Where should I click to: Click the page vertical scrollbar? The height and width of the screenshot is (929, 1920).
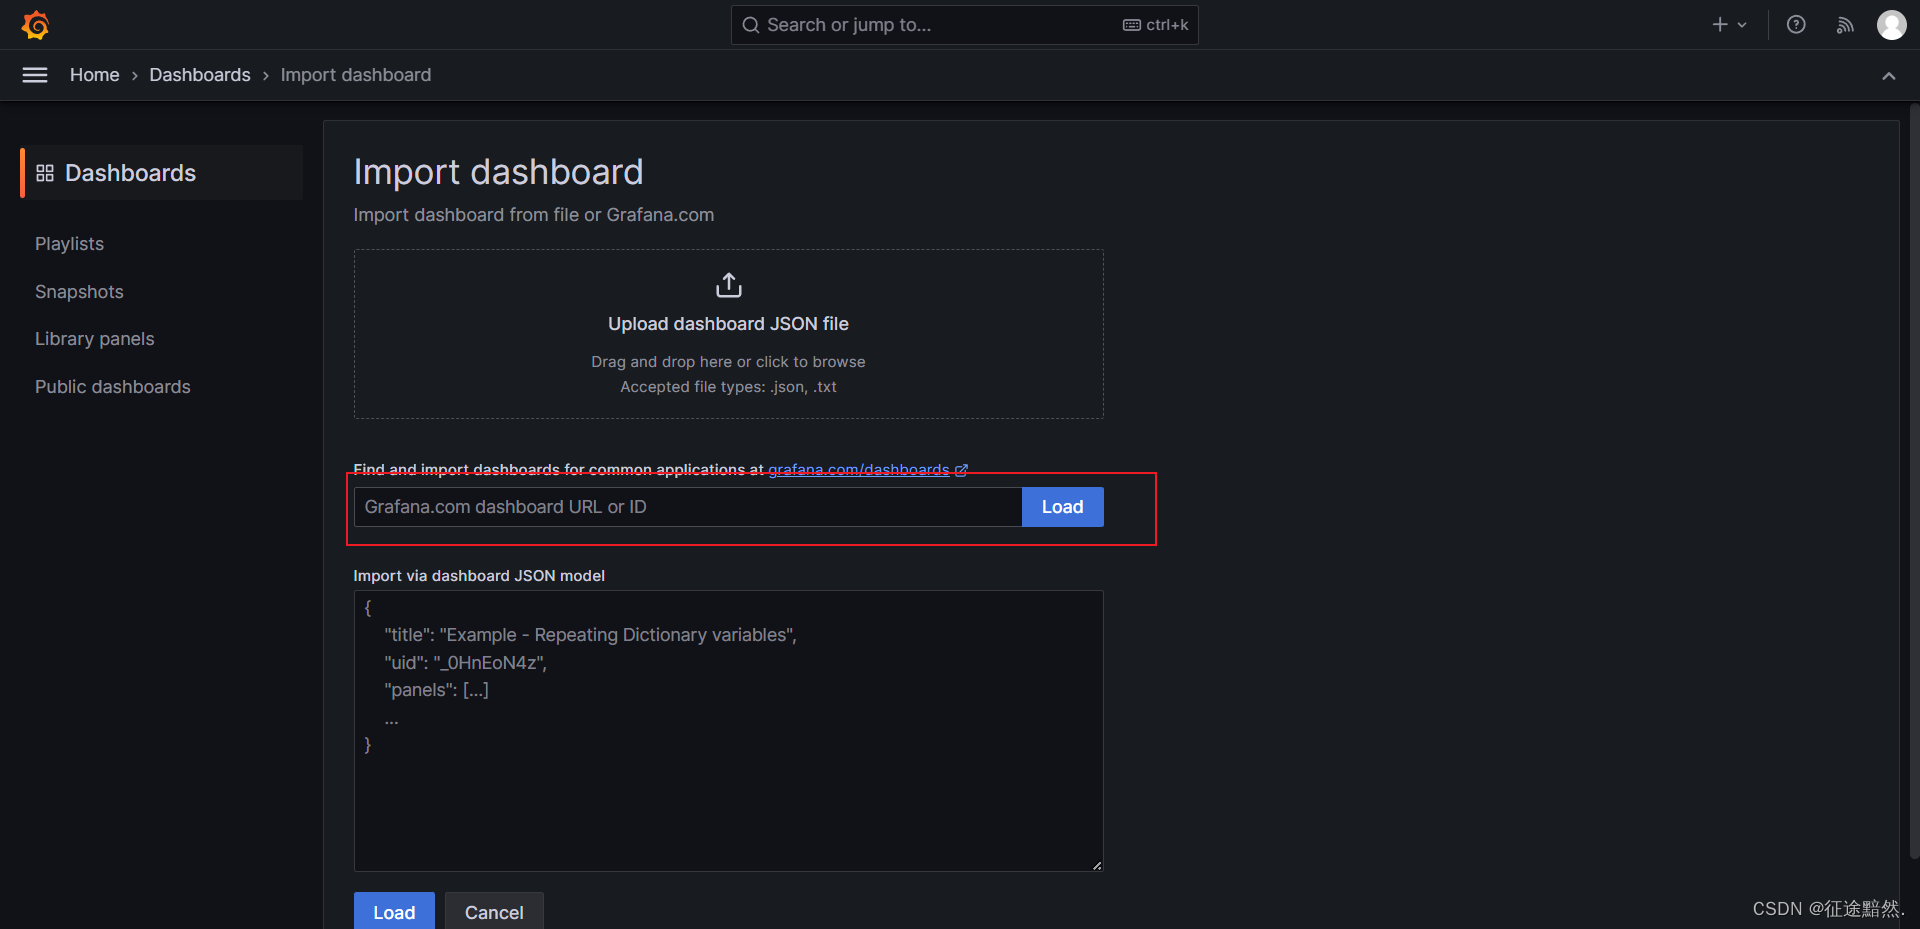1914,480
